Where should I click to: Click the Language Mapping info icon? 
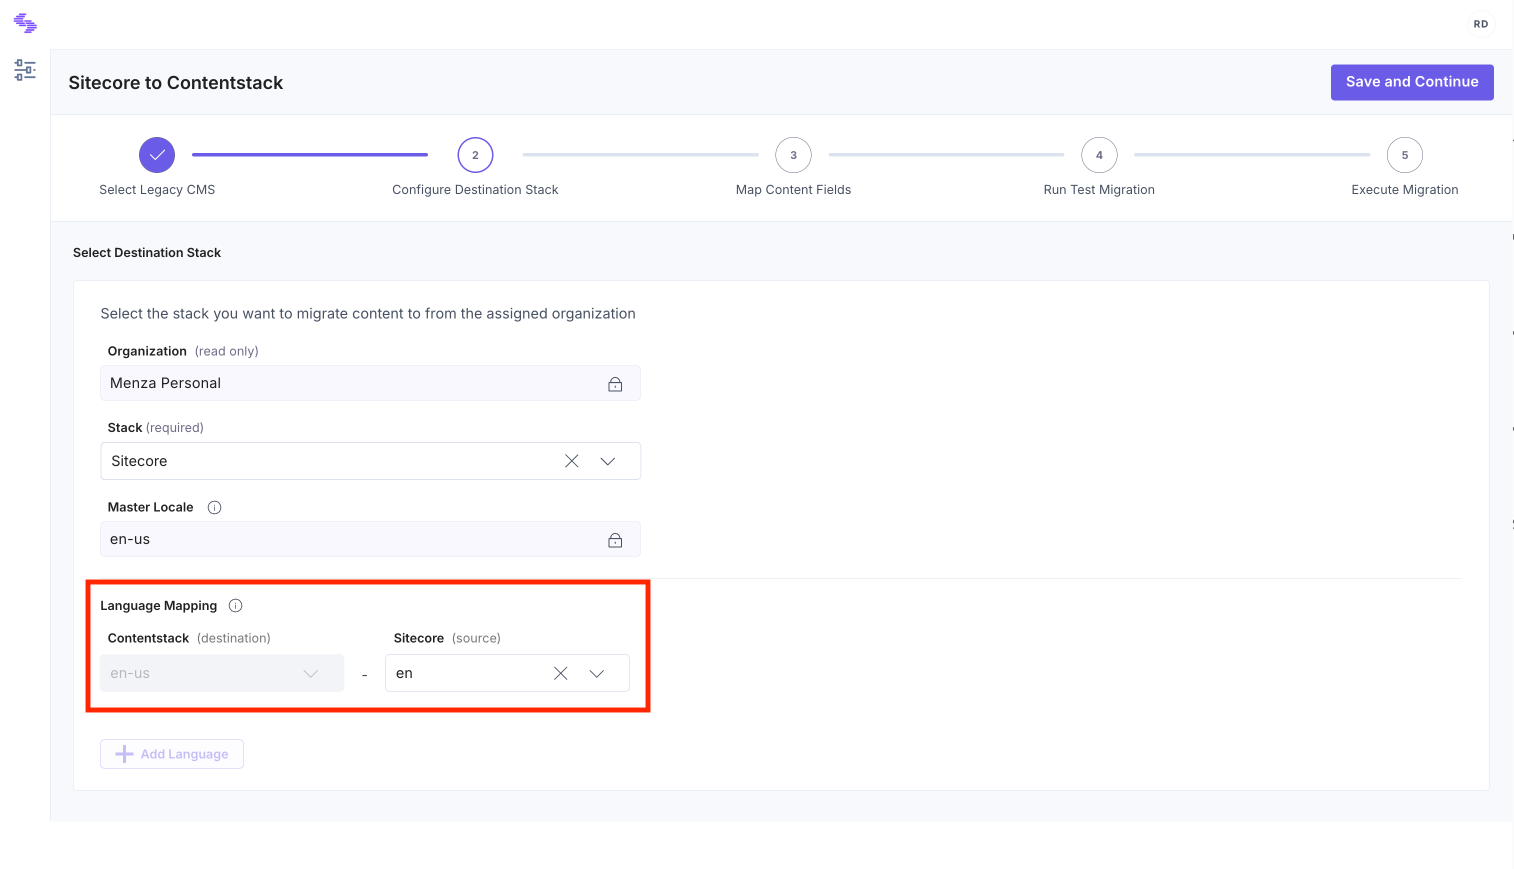tap(236, 605)
